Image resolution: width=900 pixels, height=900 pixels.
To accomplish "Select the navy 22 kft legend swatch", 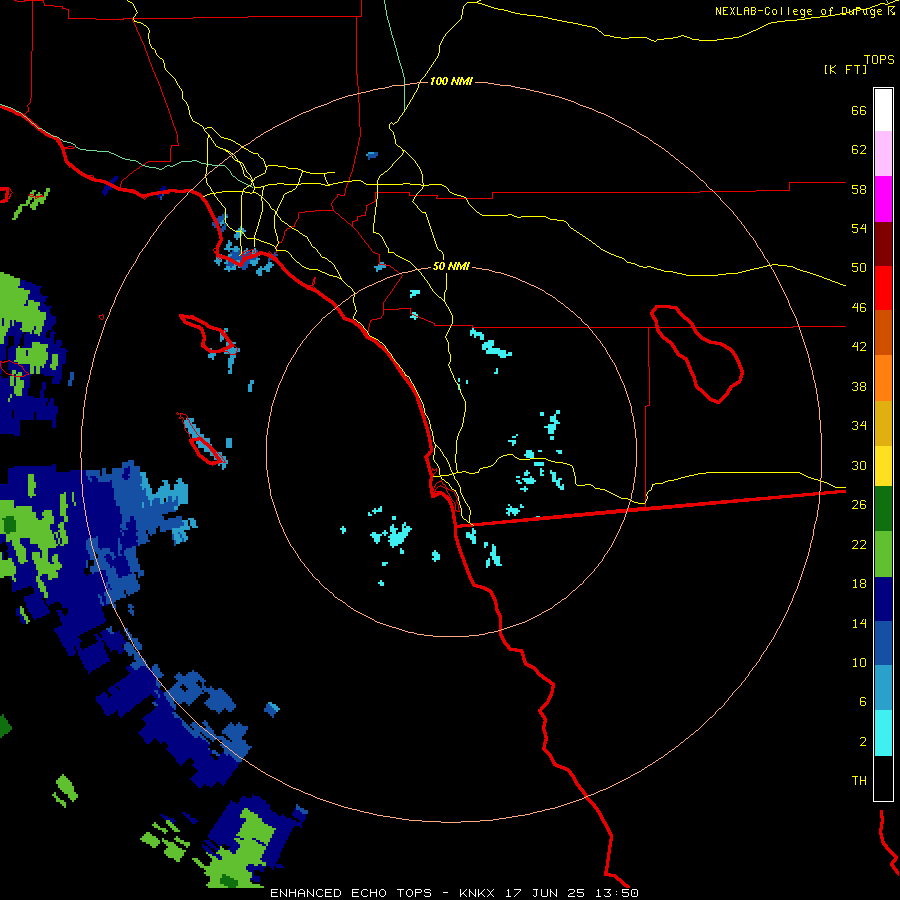I will [883, 599].
